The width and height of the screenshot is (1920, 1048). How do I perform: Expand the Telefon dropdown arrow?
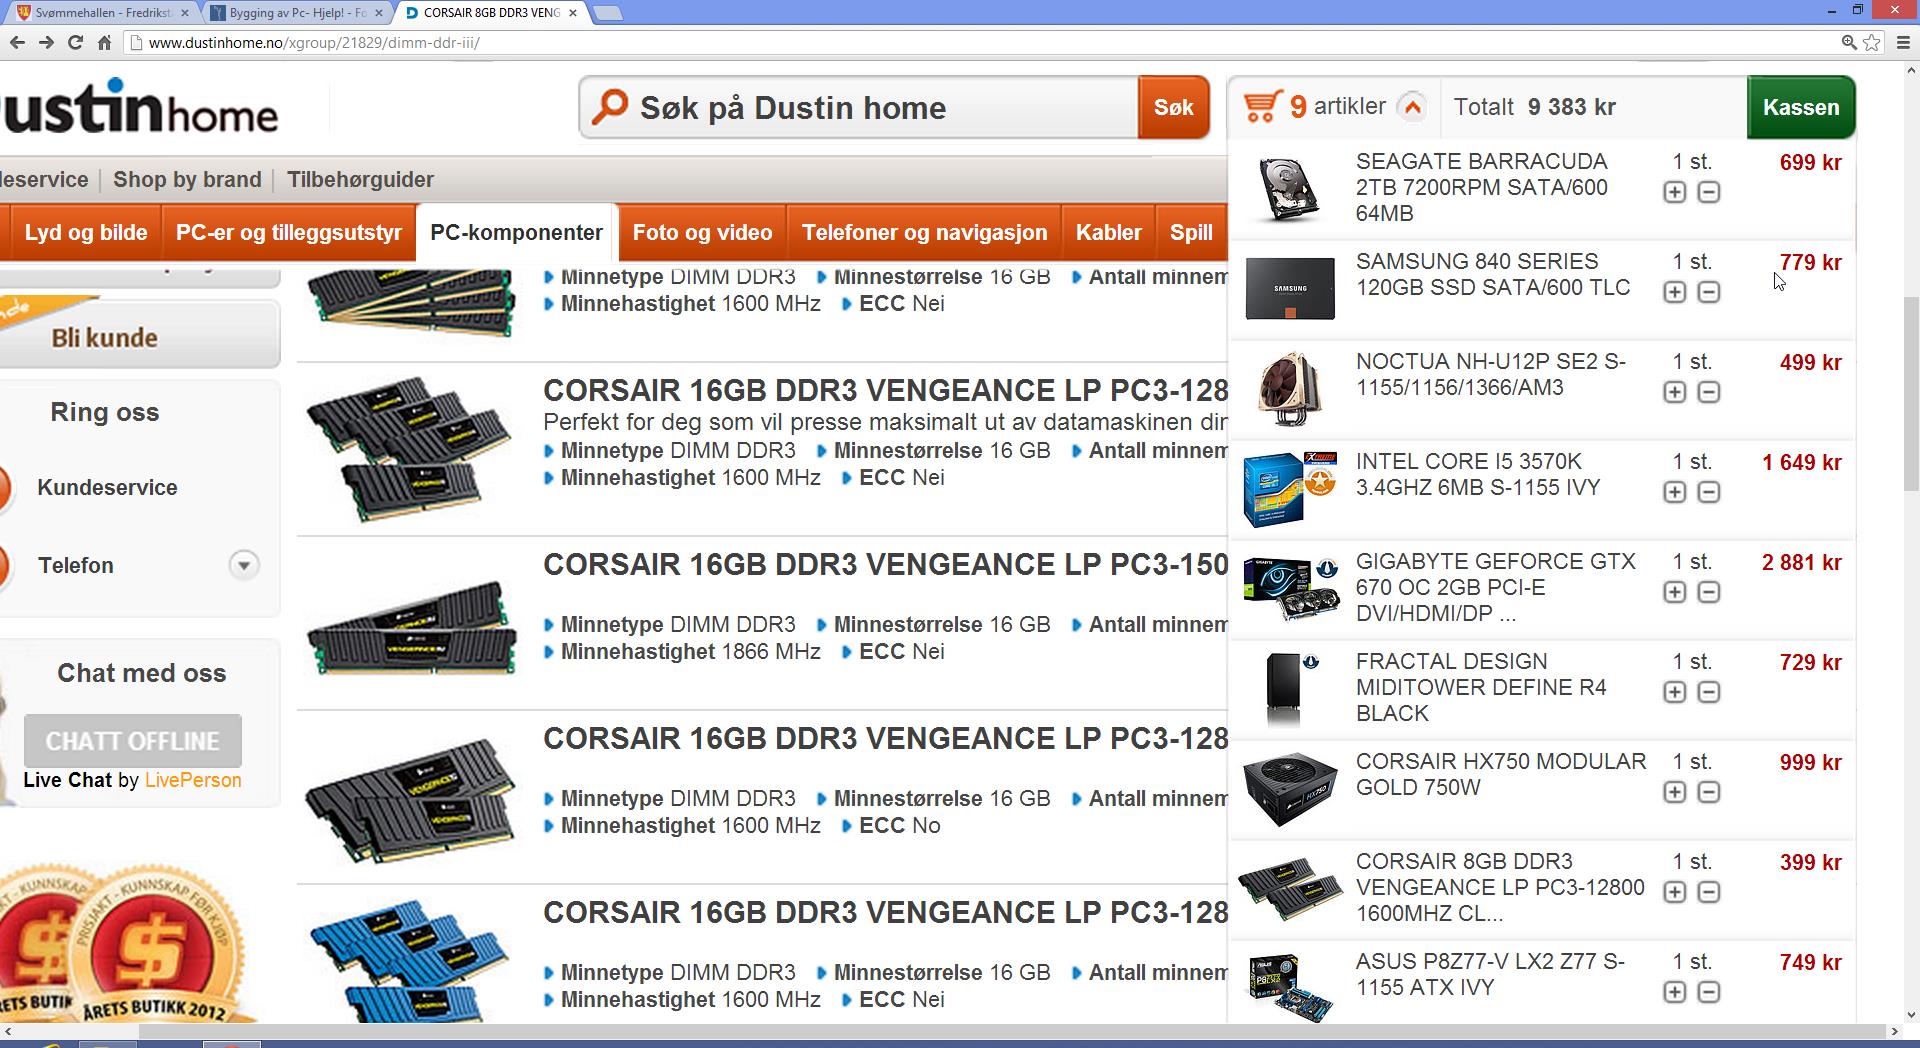pyautogui.click(x=243, y=565)
